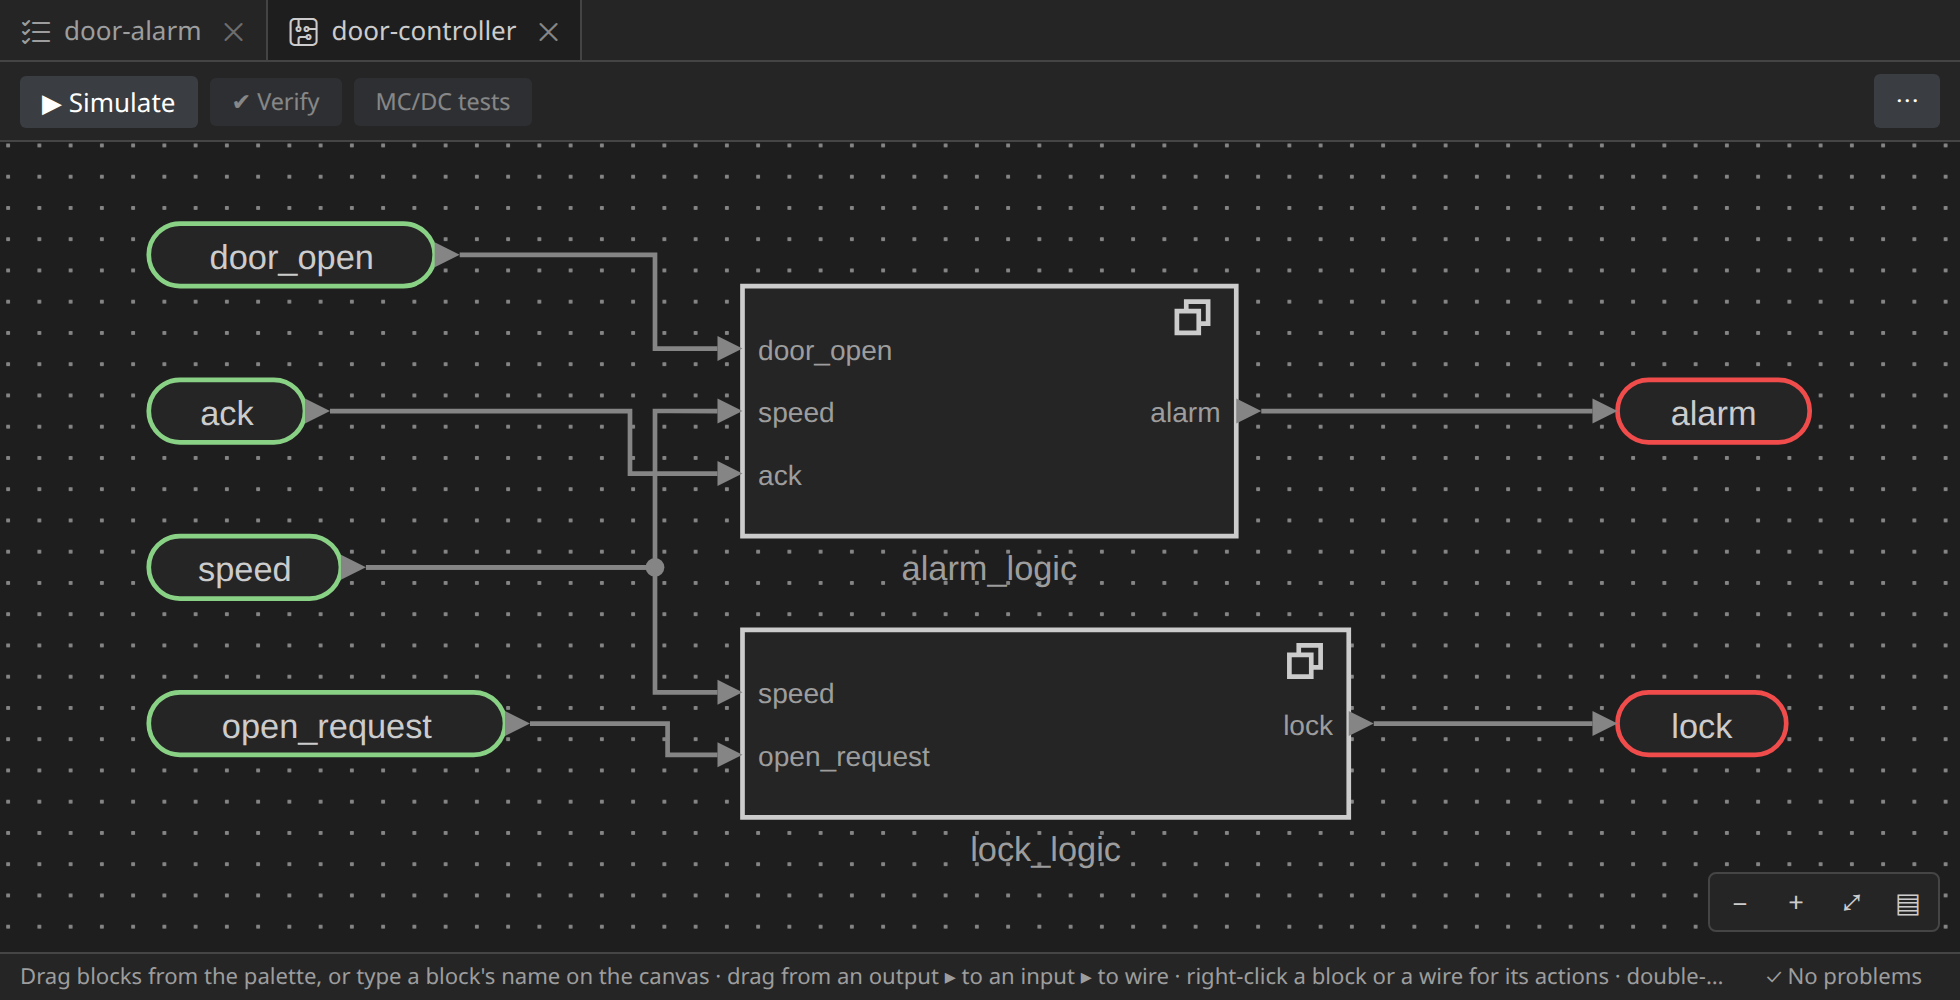Click lock_logic speed input port

[730, 692]
